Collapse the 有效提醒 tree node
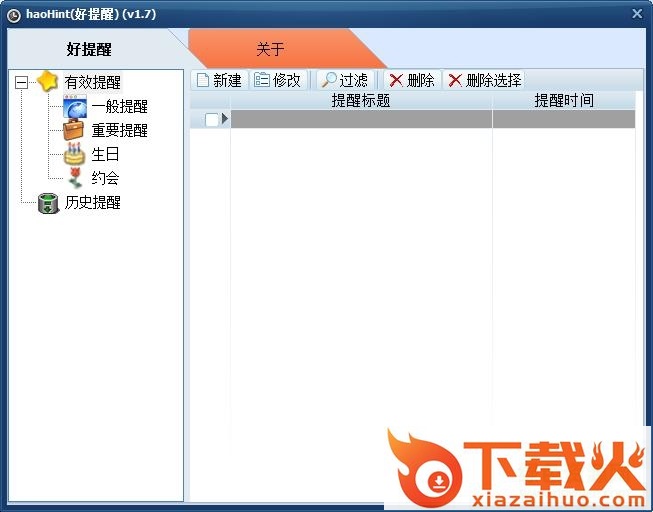The width and height of the screenshot is (653, 512). click(21, 82)
